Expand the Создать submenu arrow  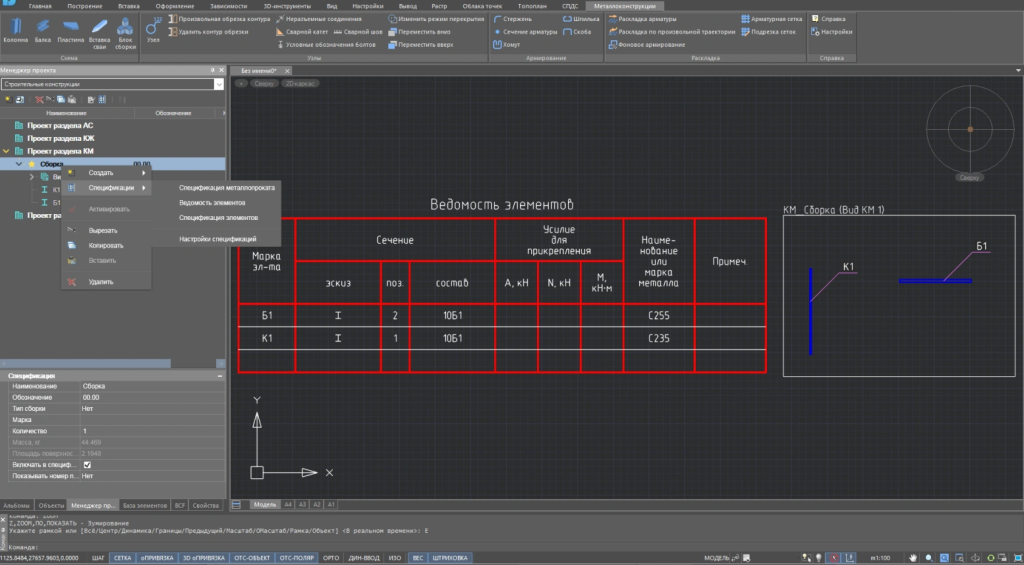(x=144, y=173)
